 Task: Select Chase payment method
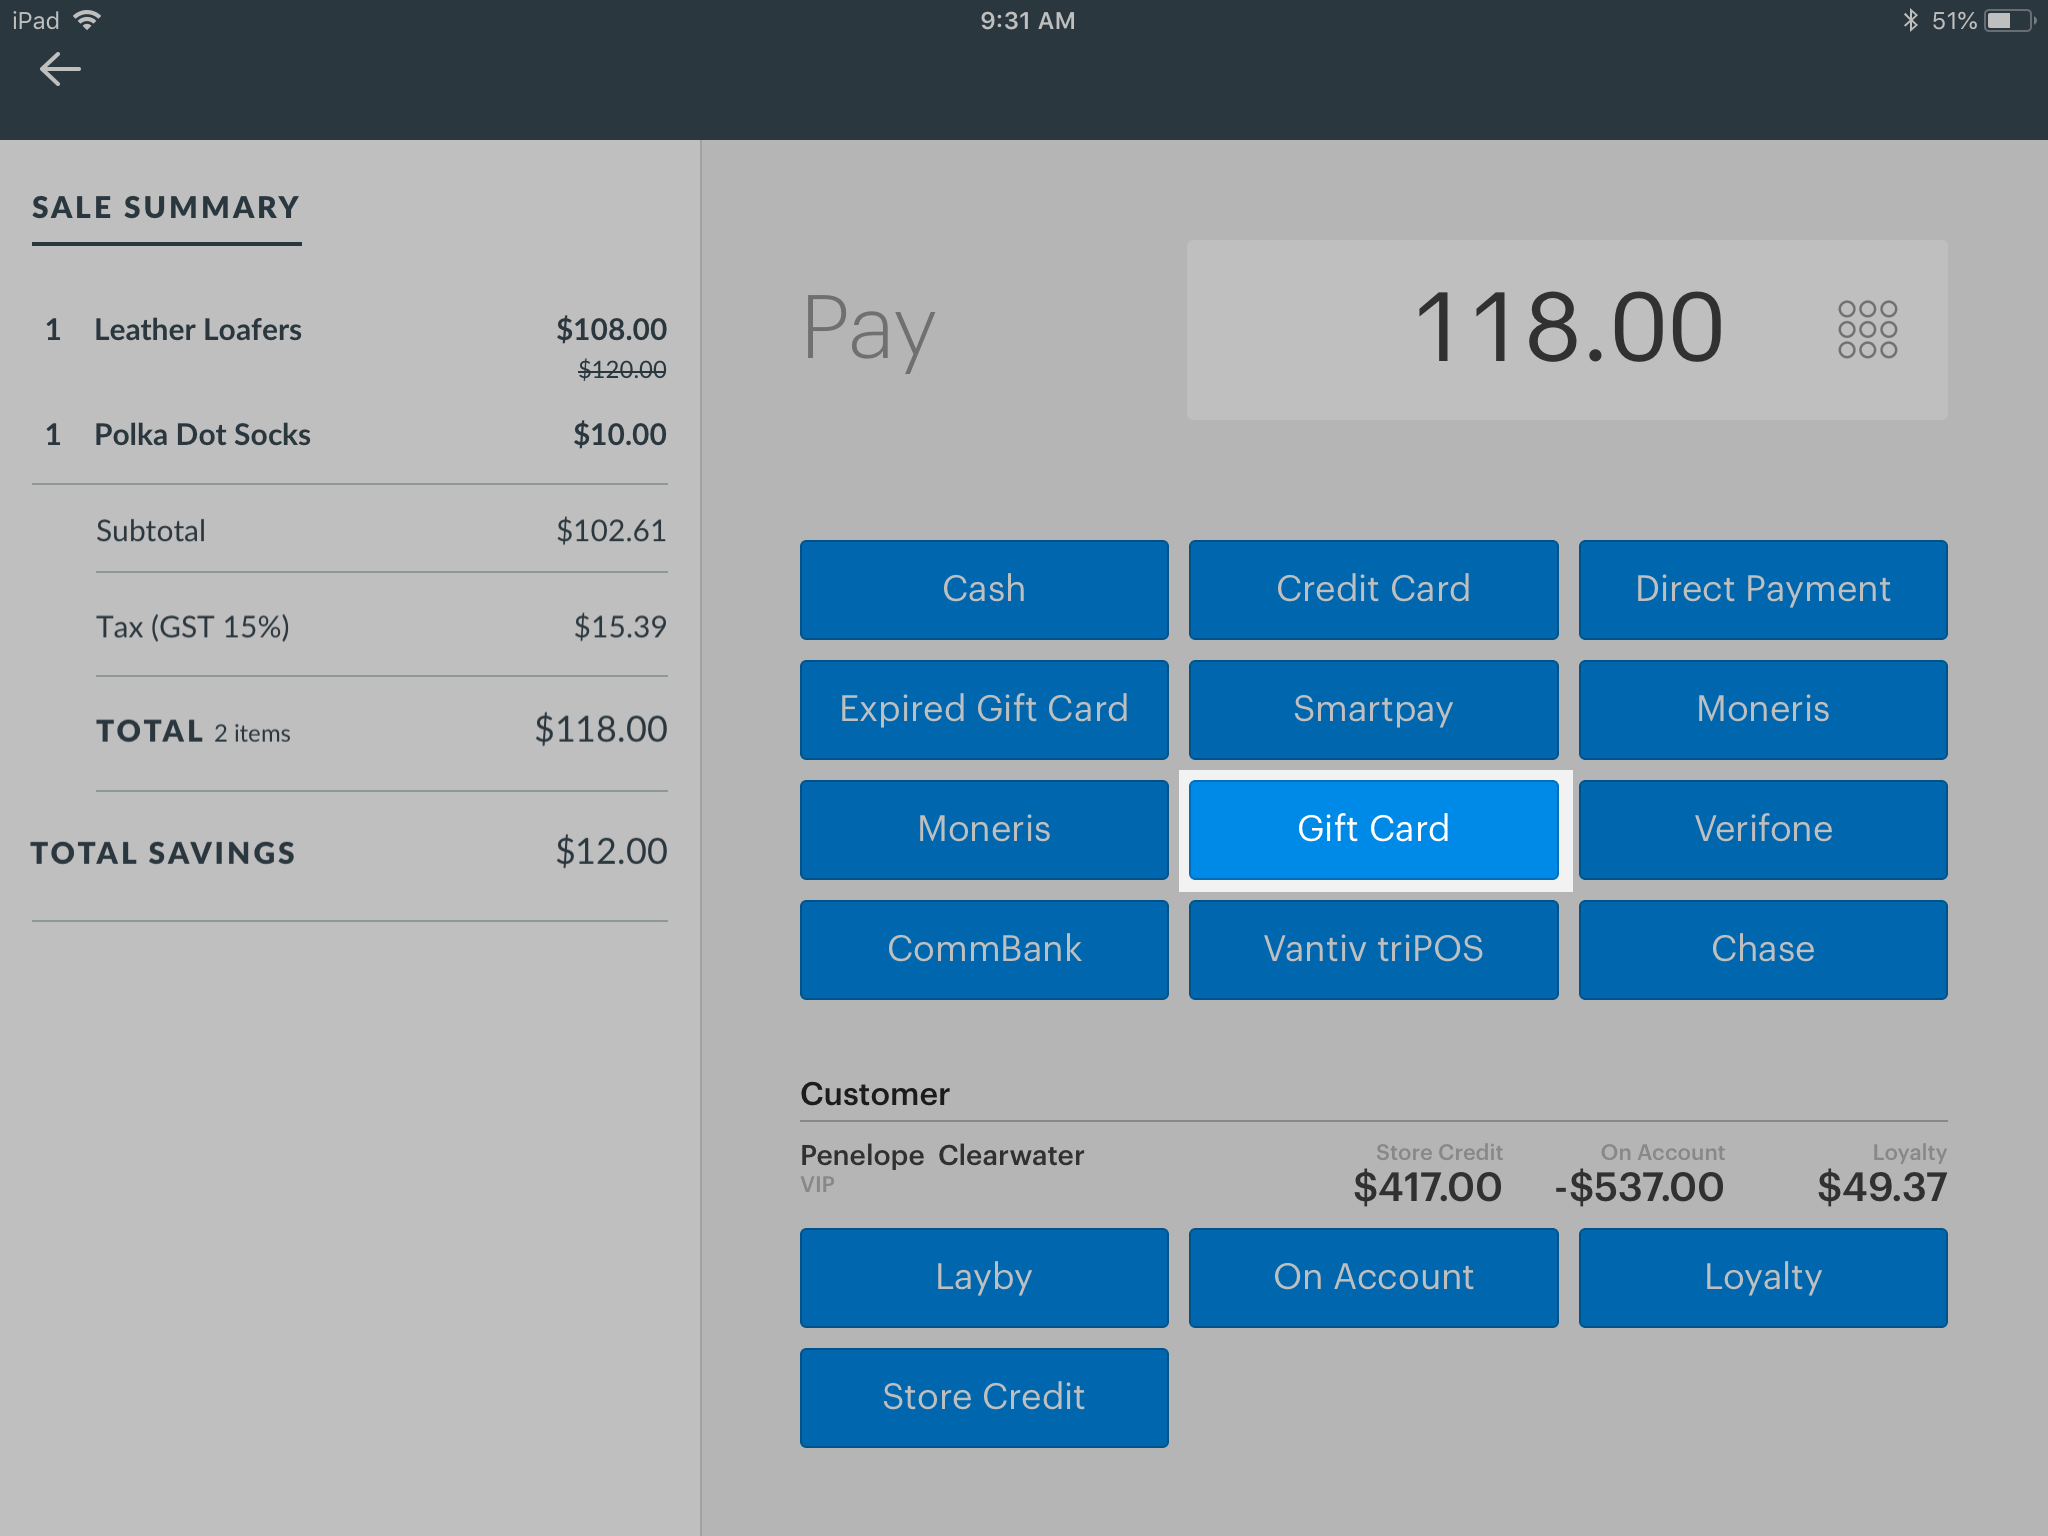pos(1762,949)
